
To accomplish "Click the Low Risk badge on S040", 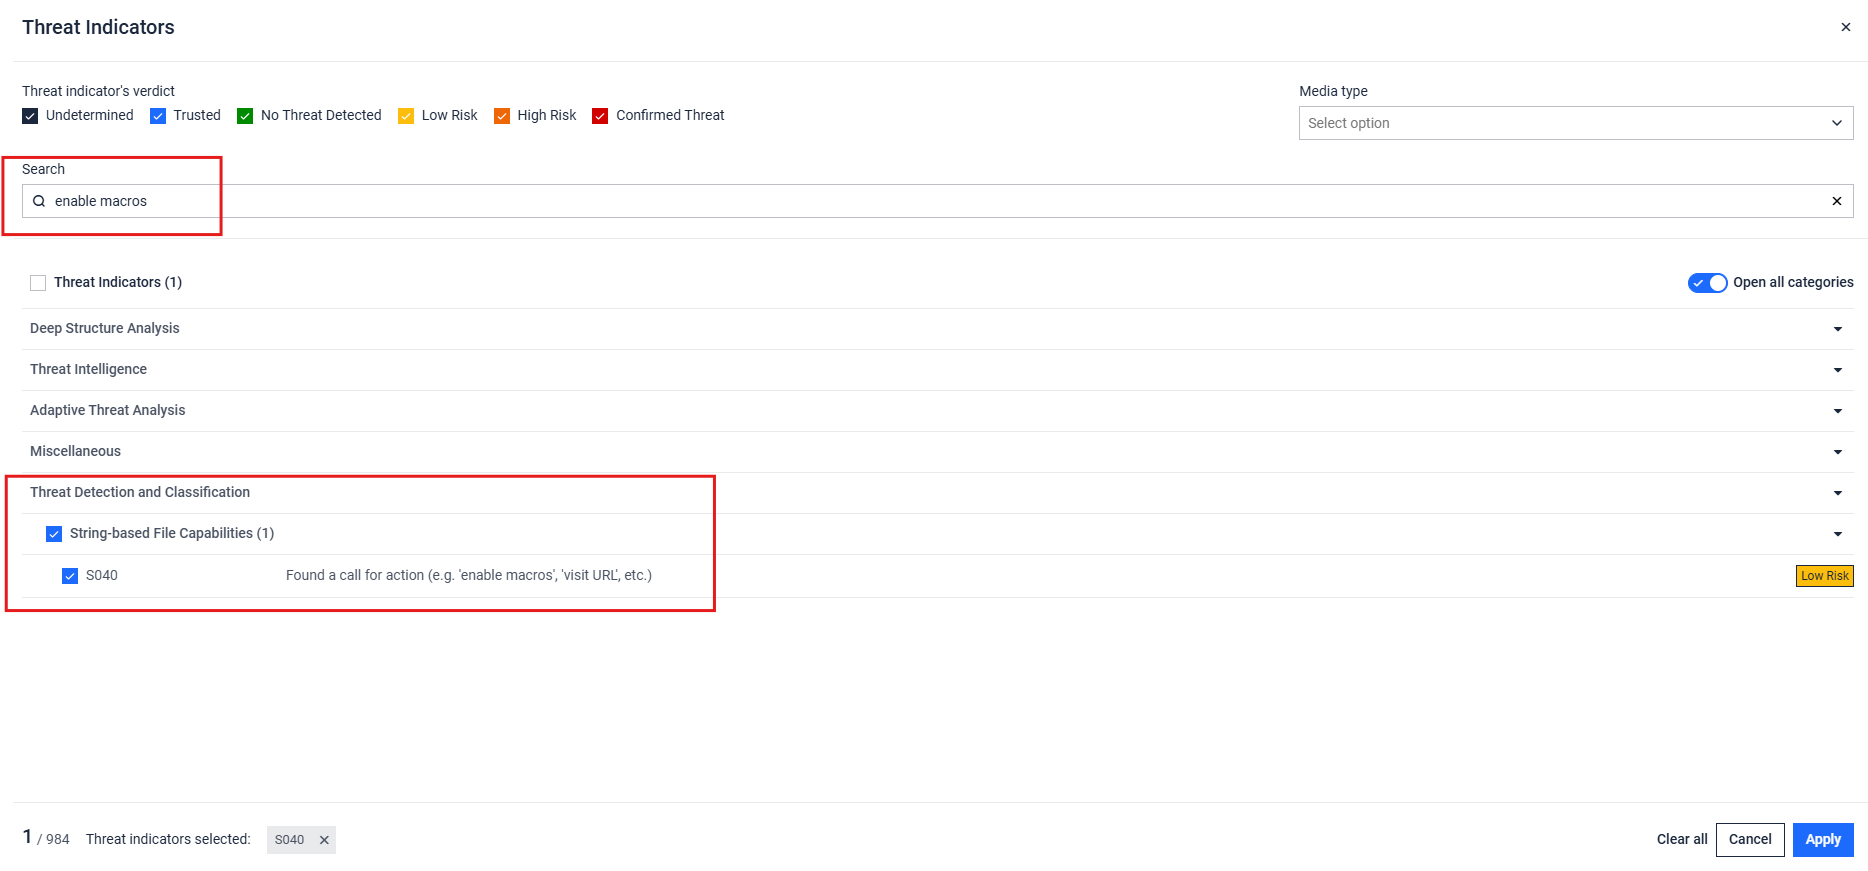I will tap(1824, 576).
